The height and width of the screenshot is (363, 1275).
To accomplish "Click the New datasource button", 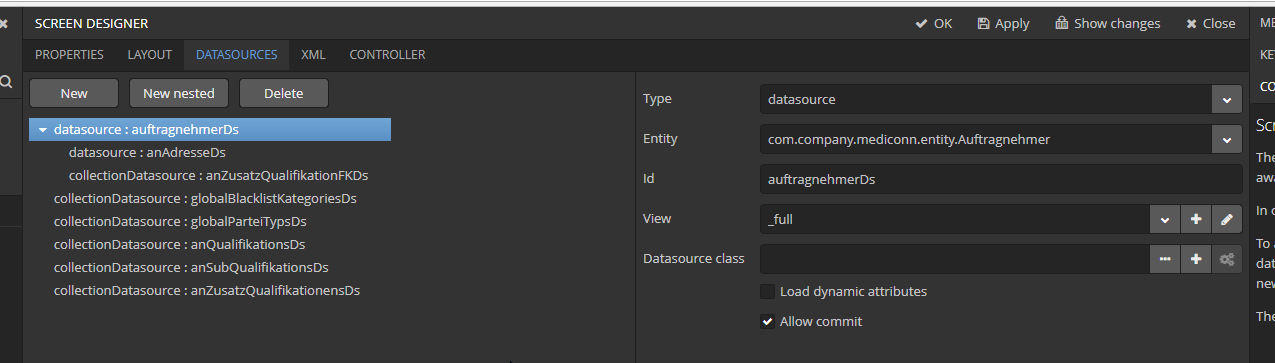I will pos(74,93).
